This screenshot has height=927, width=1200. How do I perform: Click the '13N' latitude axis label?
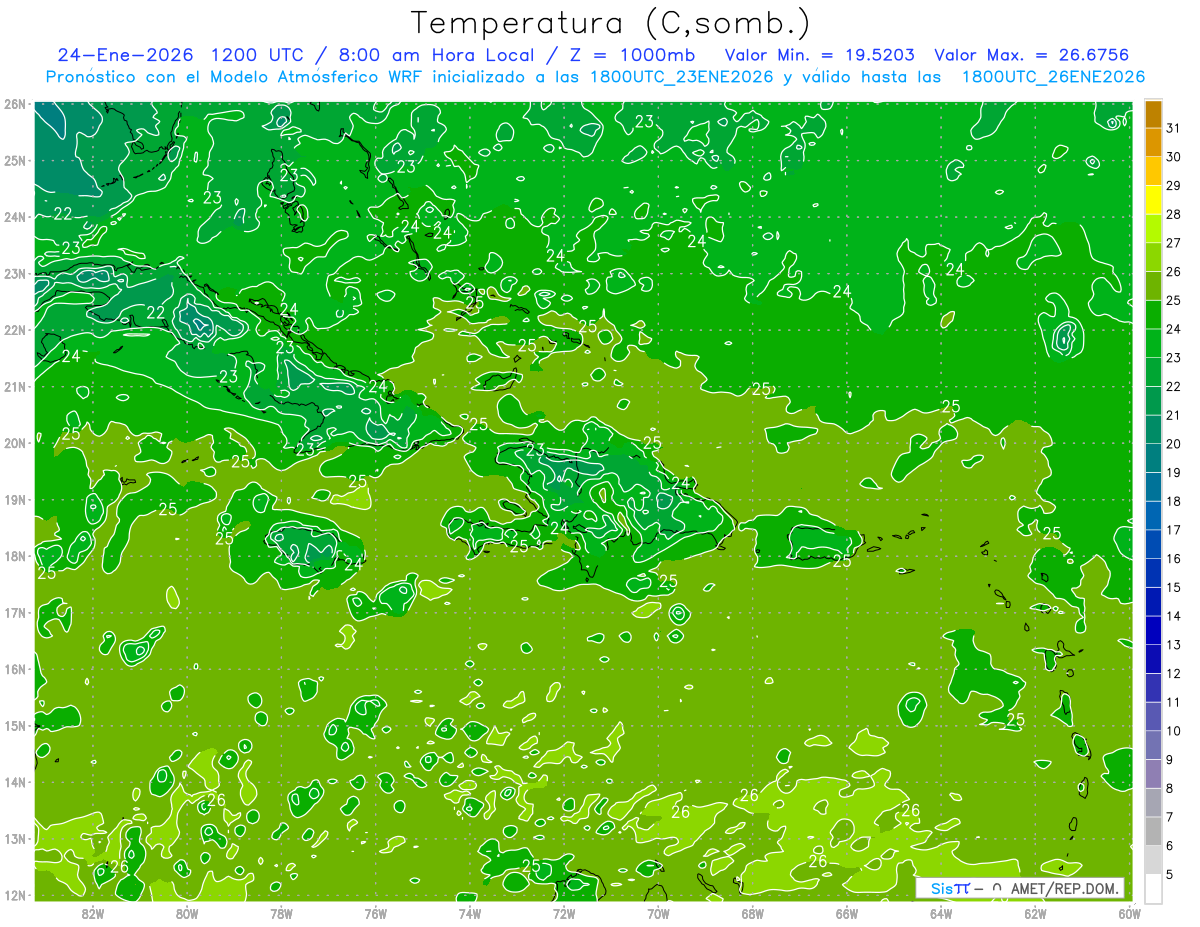pyautogui.click(x=15, y=839)
